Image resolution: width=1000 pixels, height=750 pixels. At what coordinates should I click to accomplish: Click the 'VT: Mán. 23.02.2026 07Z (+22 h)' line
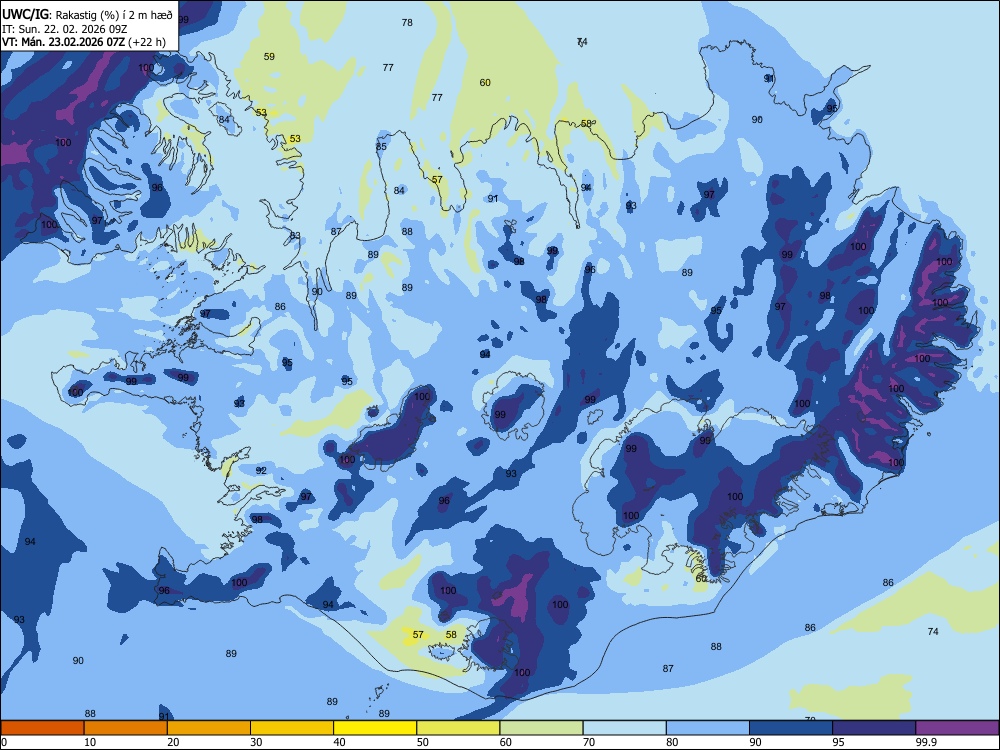[x=84, y=42]
